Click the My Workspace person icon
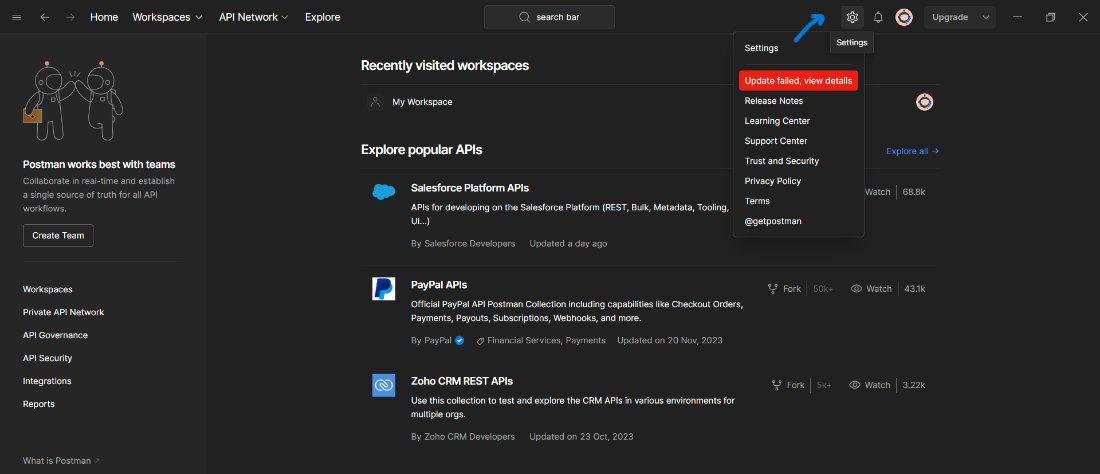This screenshot has width=1100, height=474. (x=375, y=102)
